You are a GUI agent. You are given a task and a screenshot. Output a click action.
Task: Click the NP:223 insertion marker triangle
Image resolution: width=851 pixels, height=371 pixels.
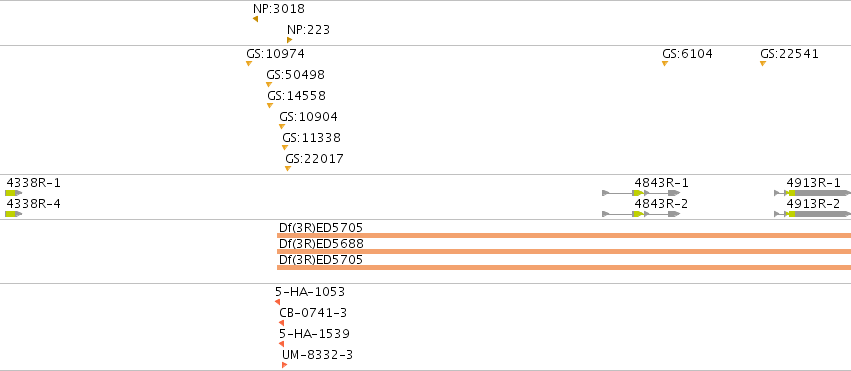pos(290,40)
